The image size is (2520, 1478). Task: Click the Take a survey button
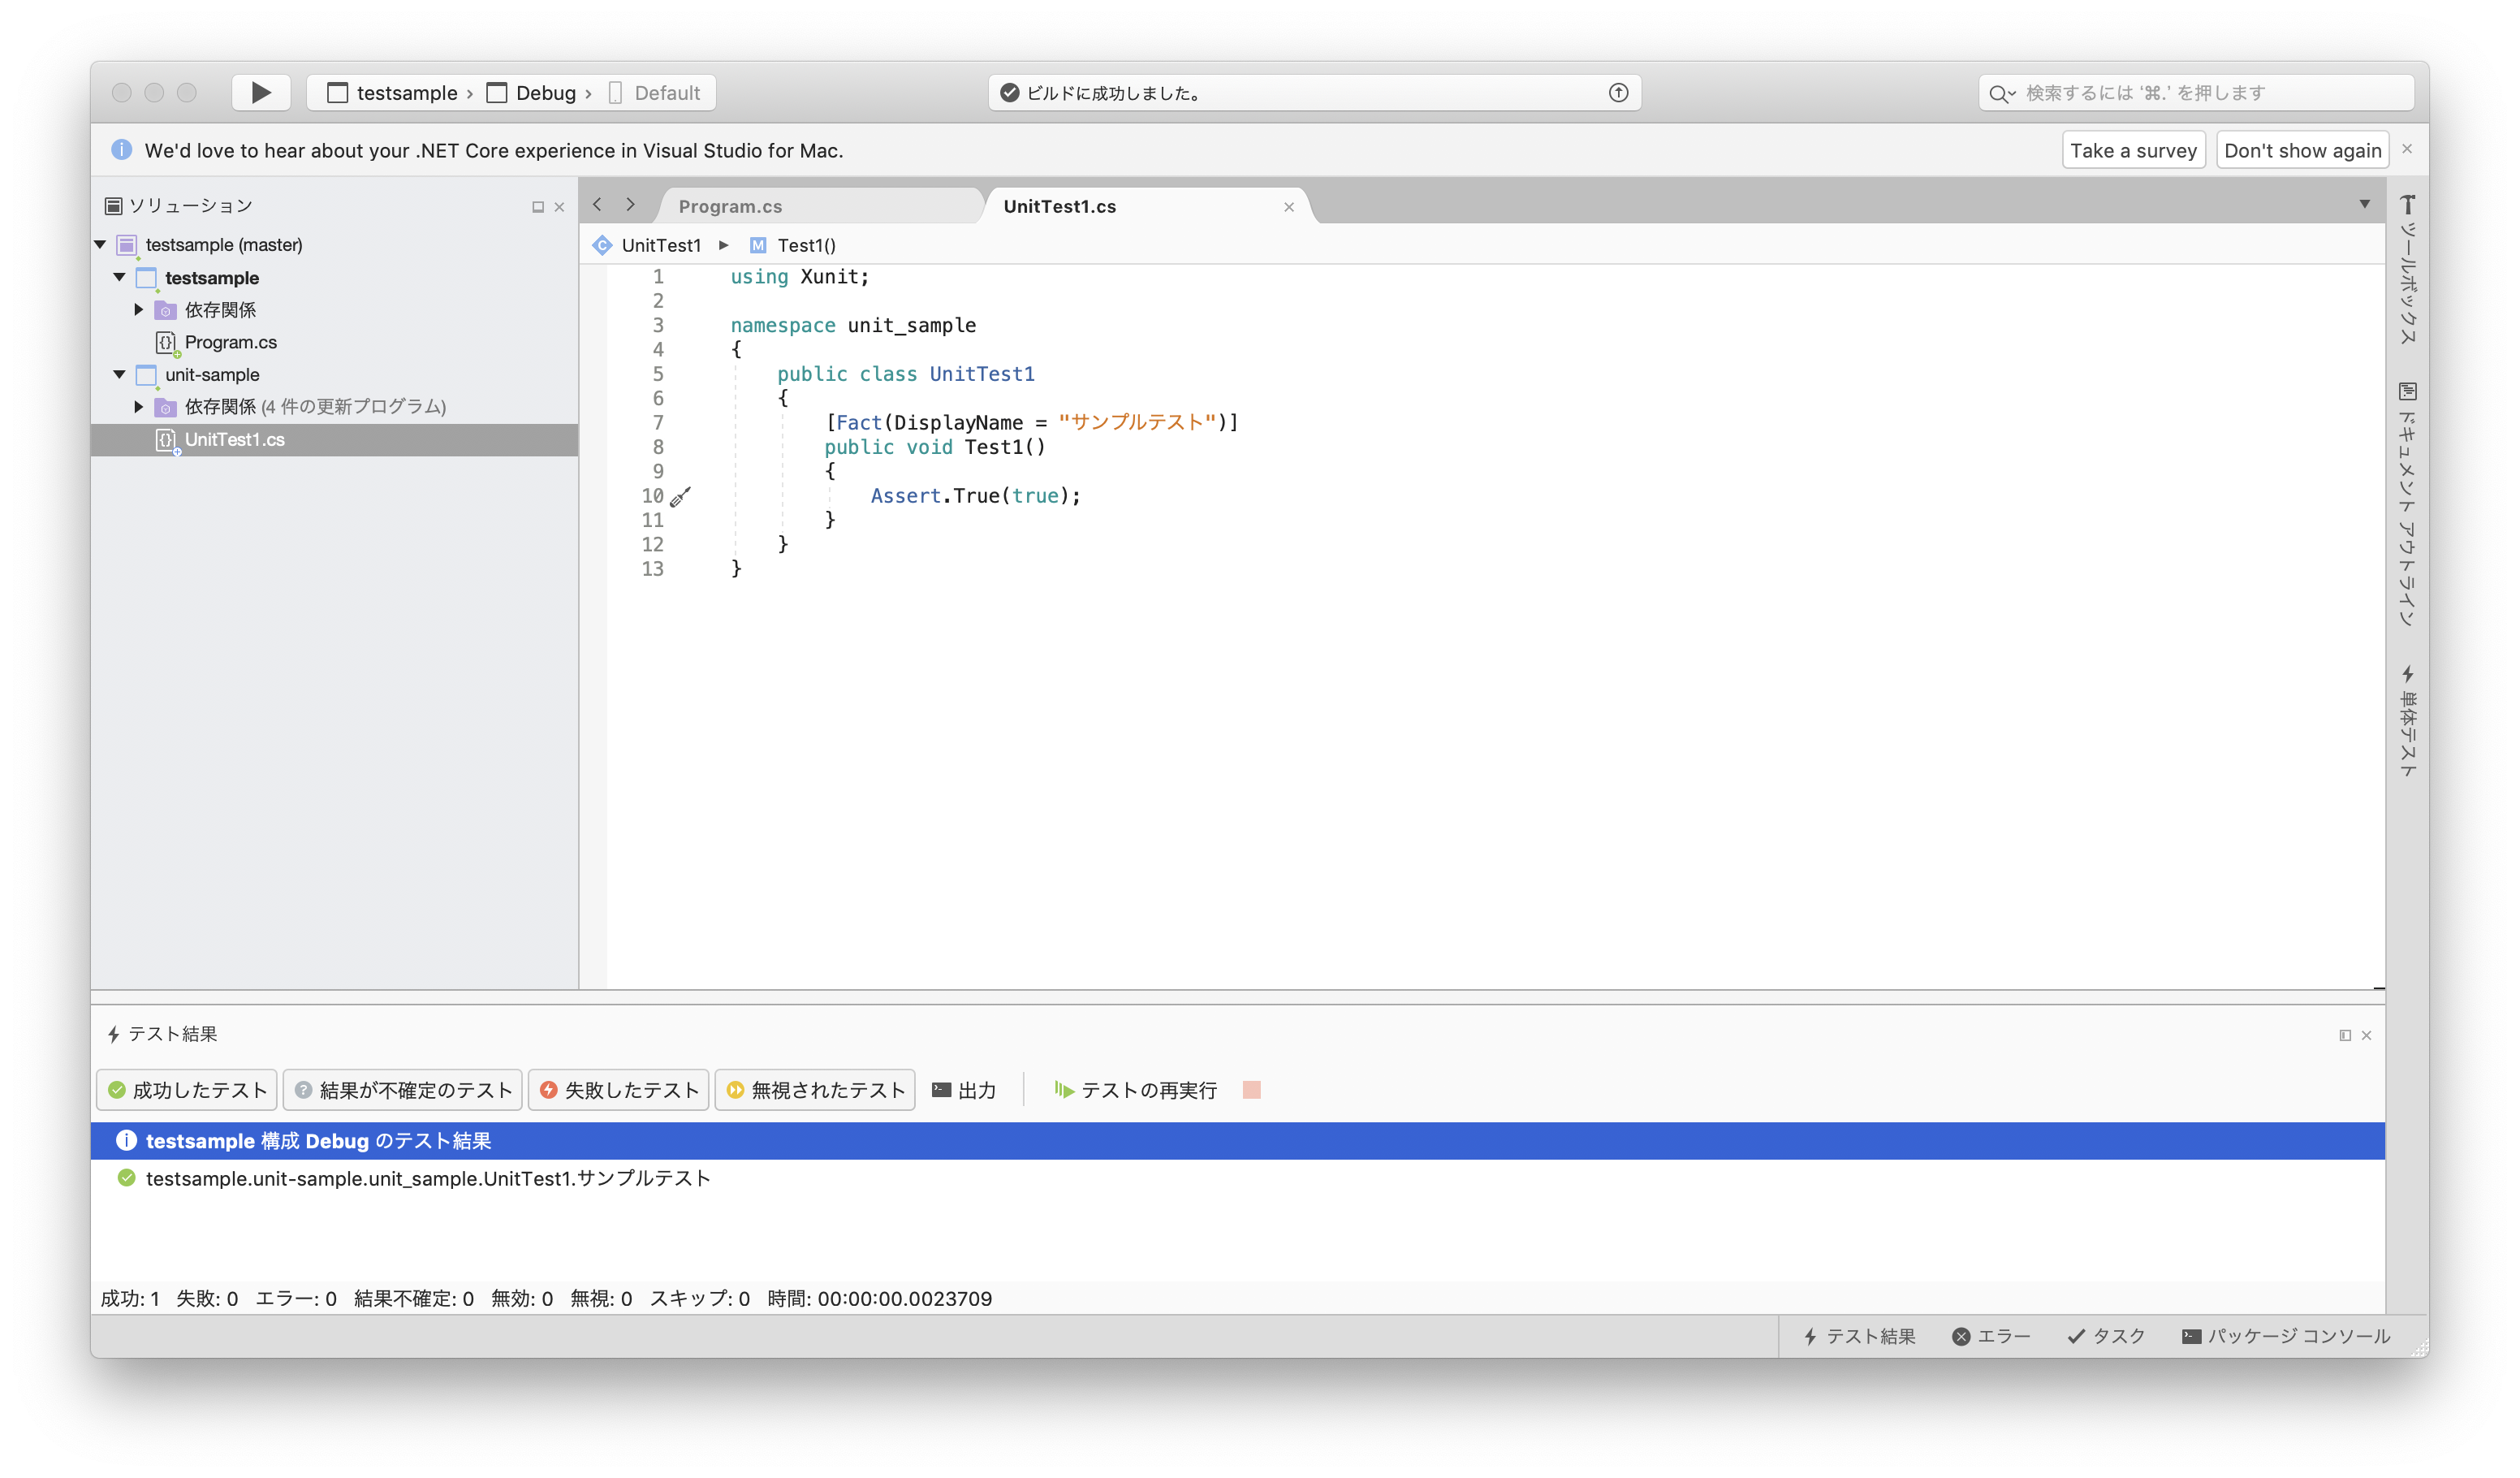pyautogui.click(x=2135, y=149)
